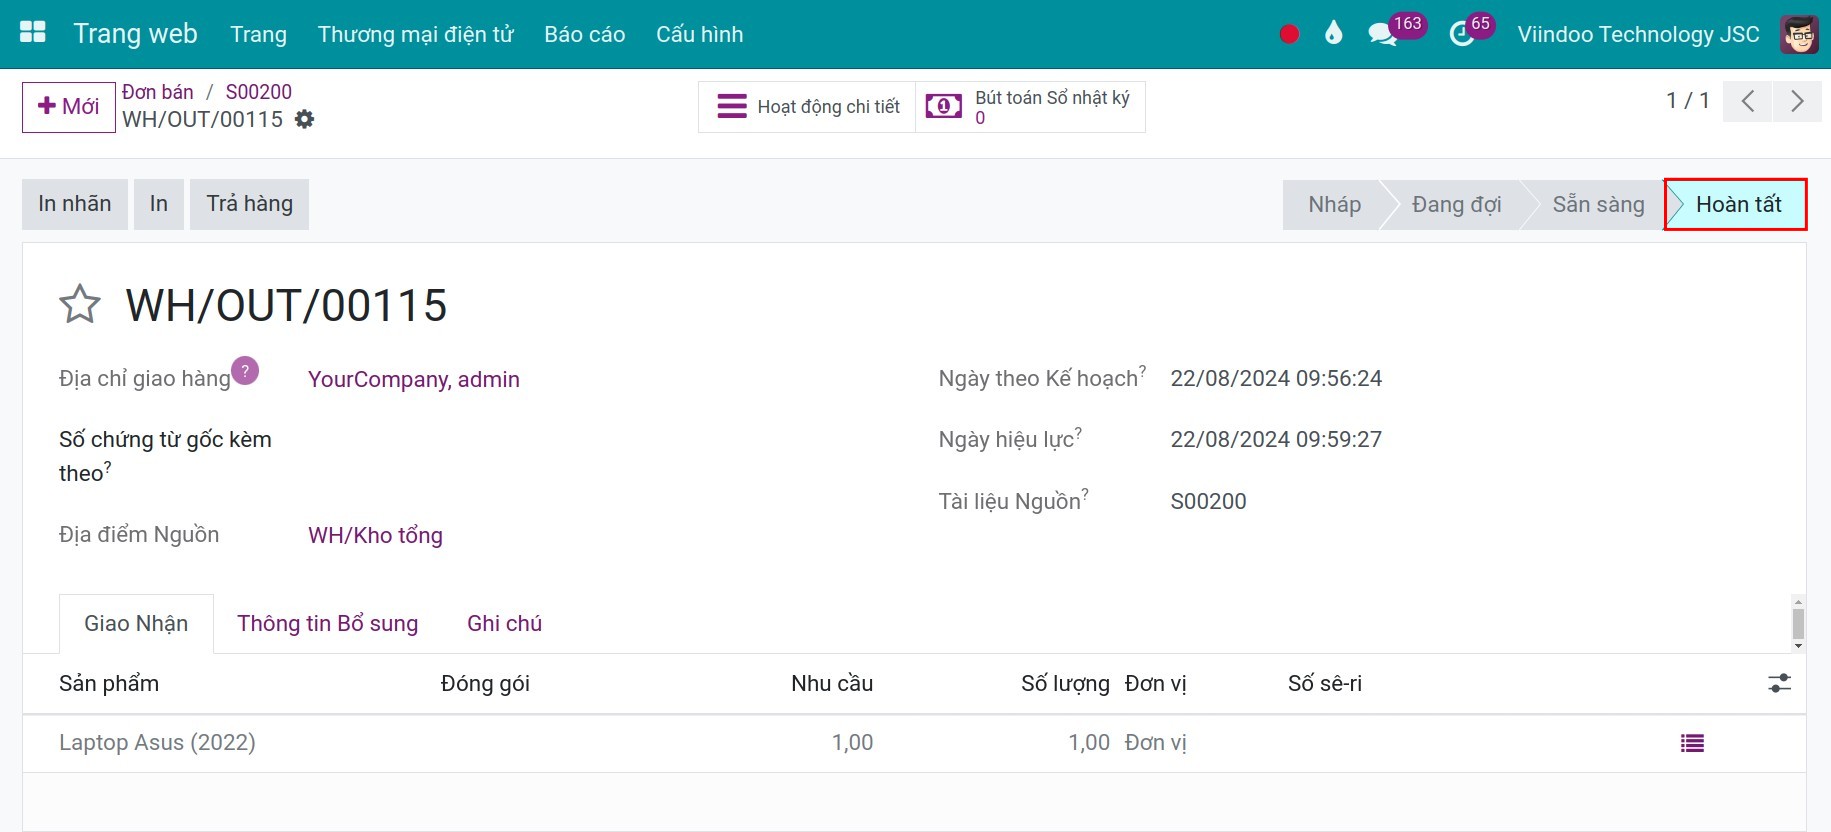Click the Trả hàng button
1831x832 pixels.
pyautogui.click(x=250, y=204)
